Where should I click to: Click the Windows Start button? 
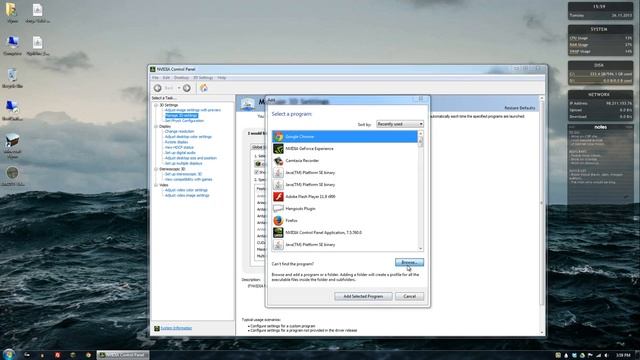click(9, 354)
